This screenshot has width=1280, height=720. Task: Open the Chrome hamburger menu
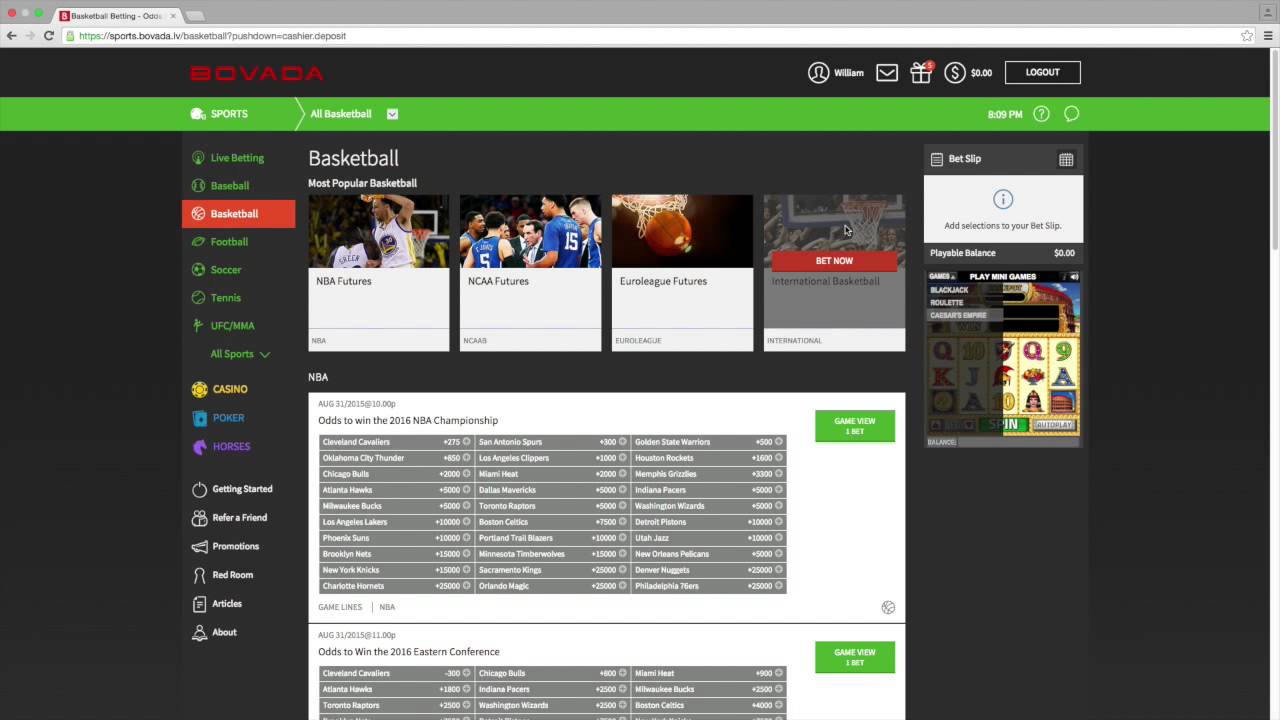(1268, 36)
